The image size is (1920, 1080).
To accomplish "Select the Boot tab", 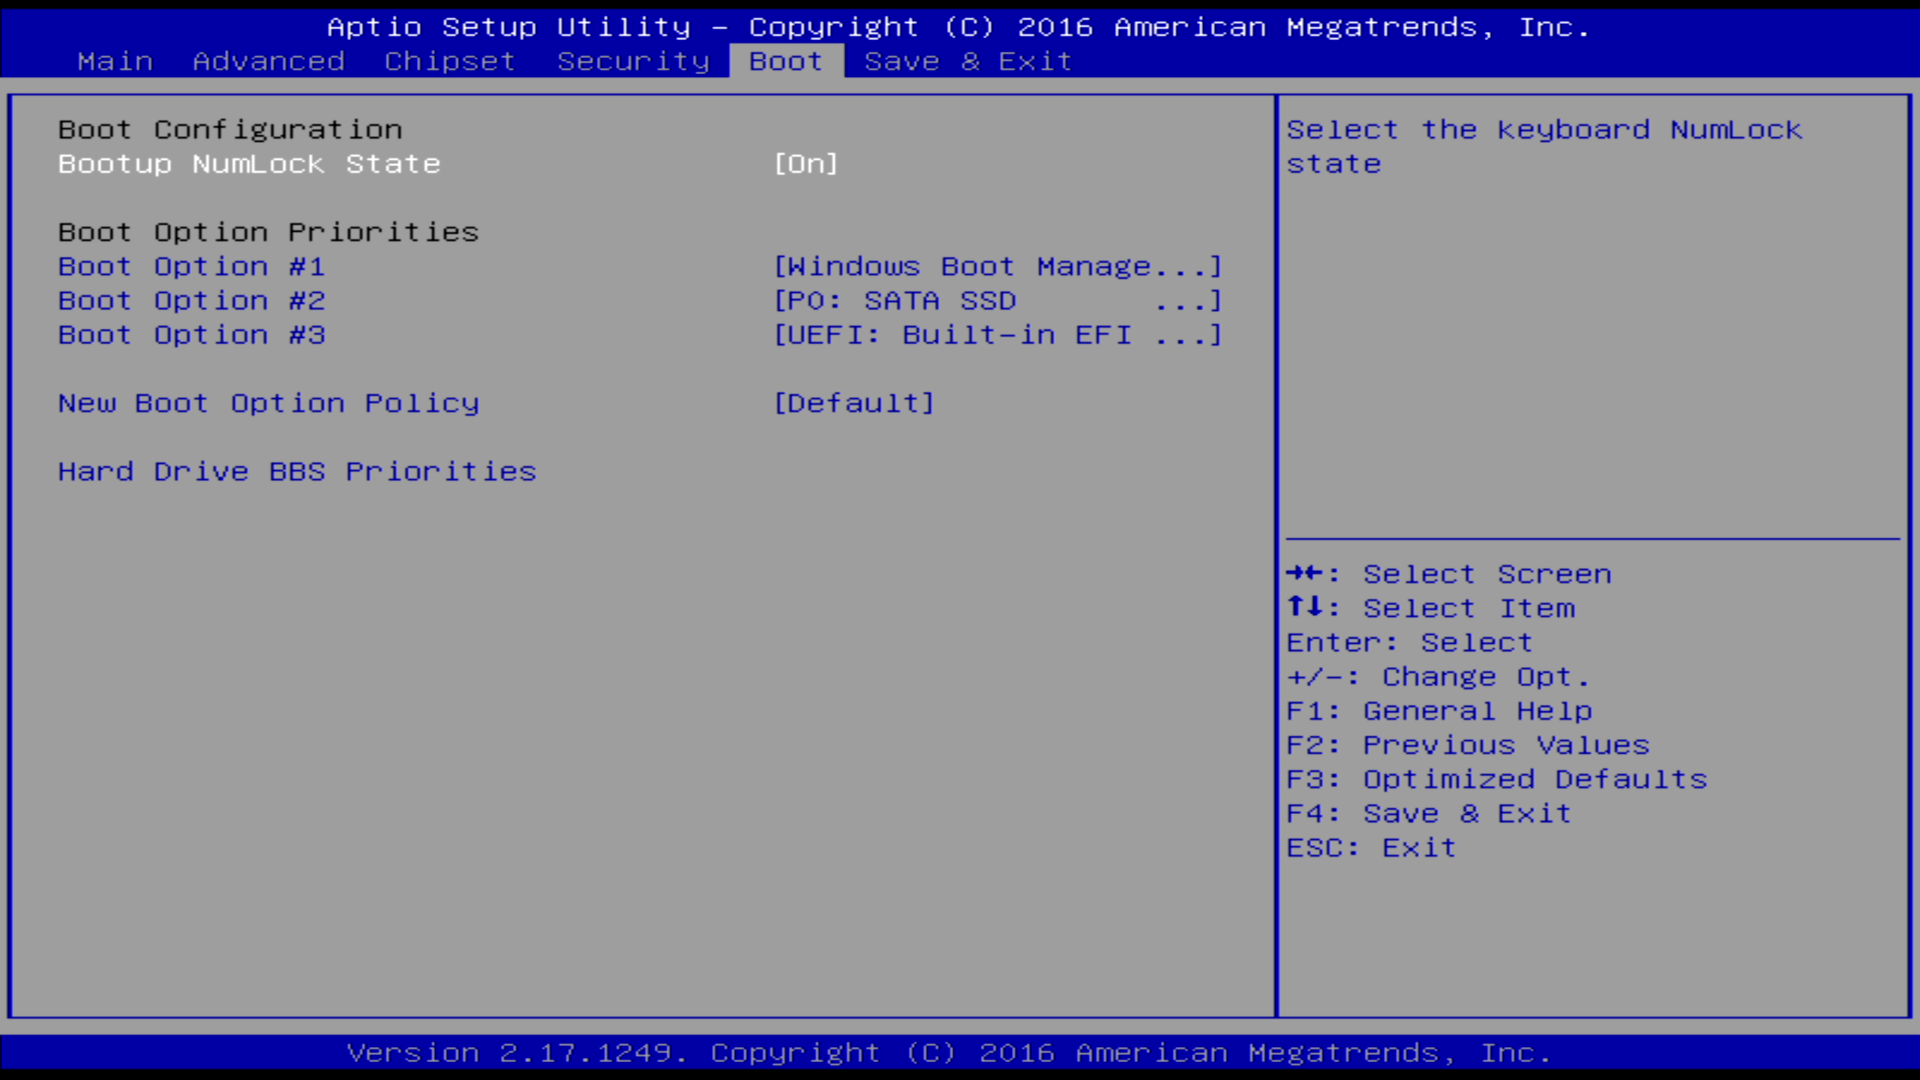I will pyautogui.click(x=785, y=61).
